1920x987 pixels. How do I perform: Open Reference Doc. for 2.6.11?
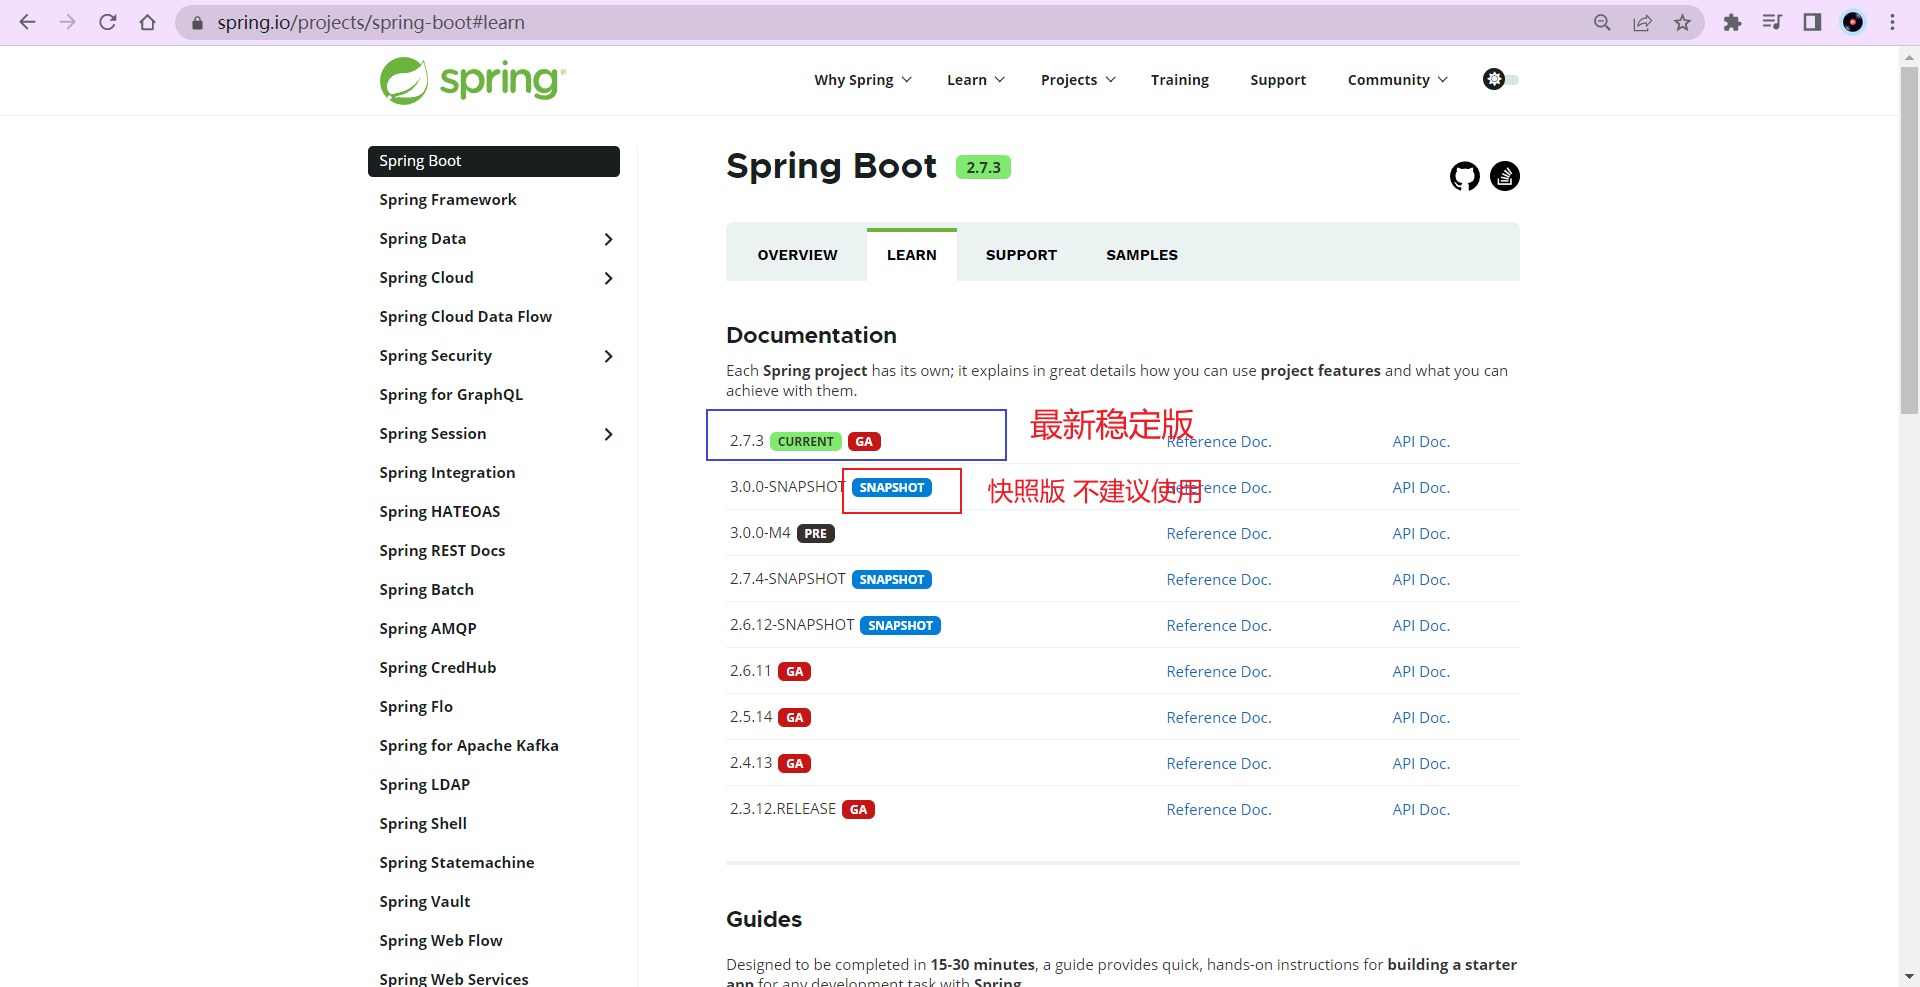(1219, 672)
